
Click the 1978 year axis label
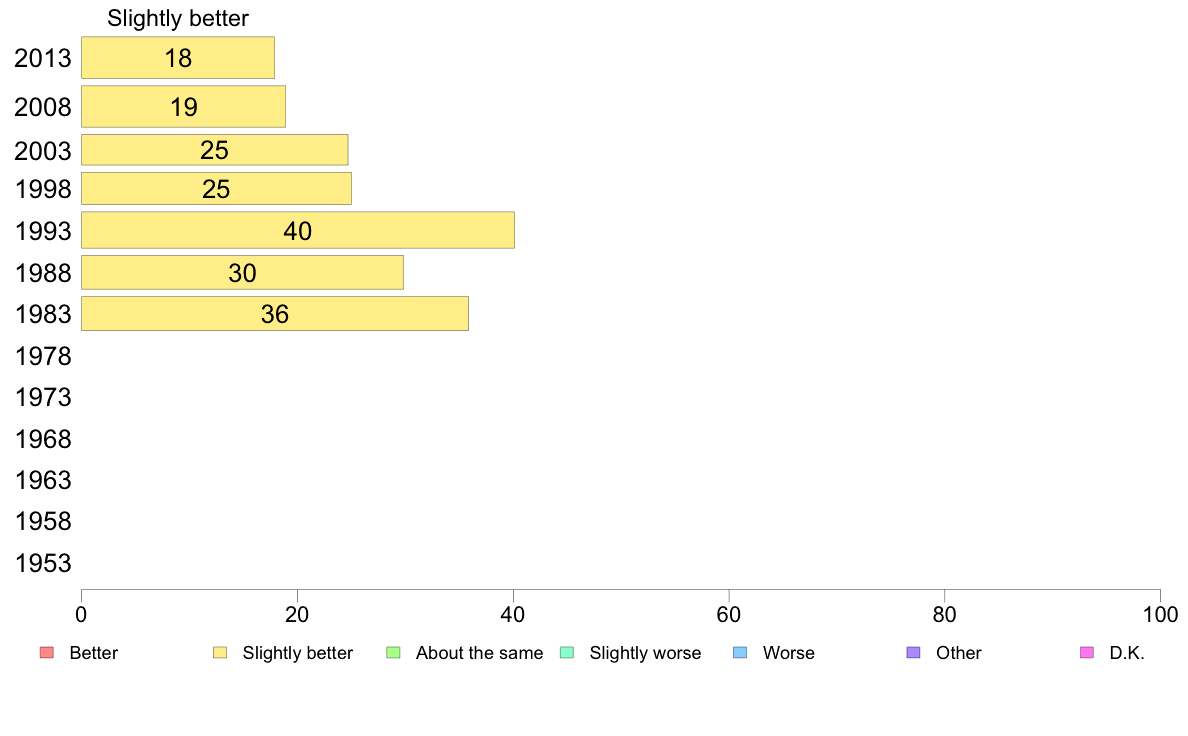(x=43, y=357)
